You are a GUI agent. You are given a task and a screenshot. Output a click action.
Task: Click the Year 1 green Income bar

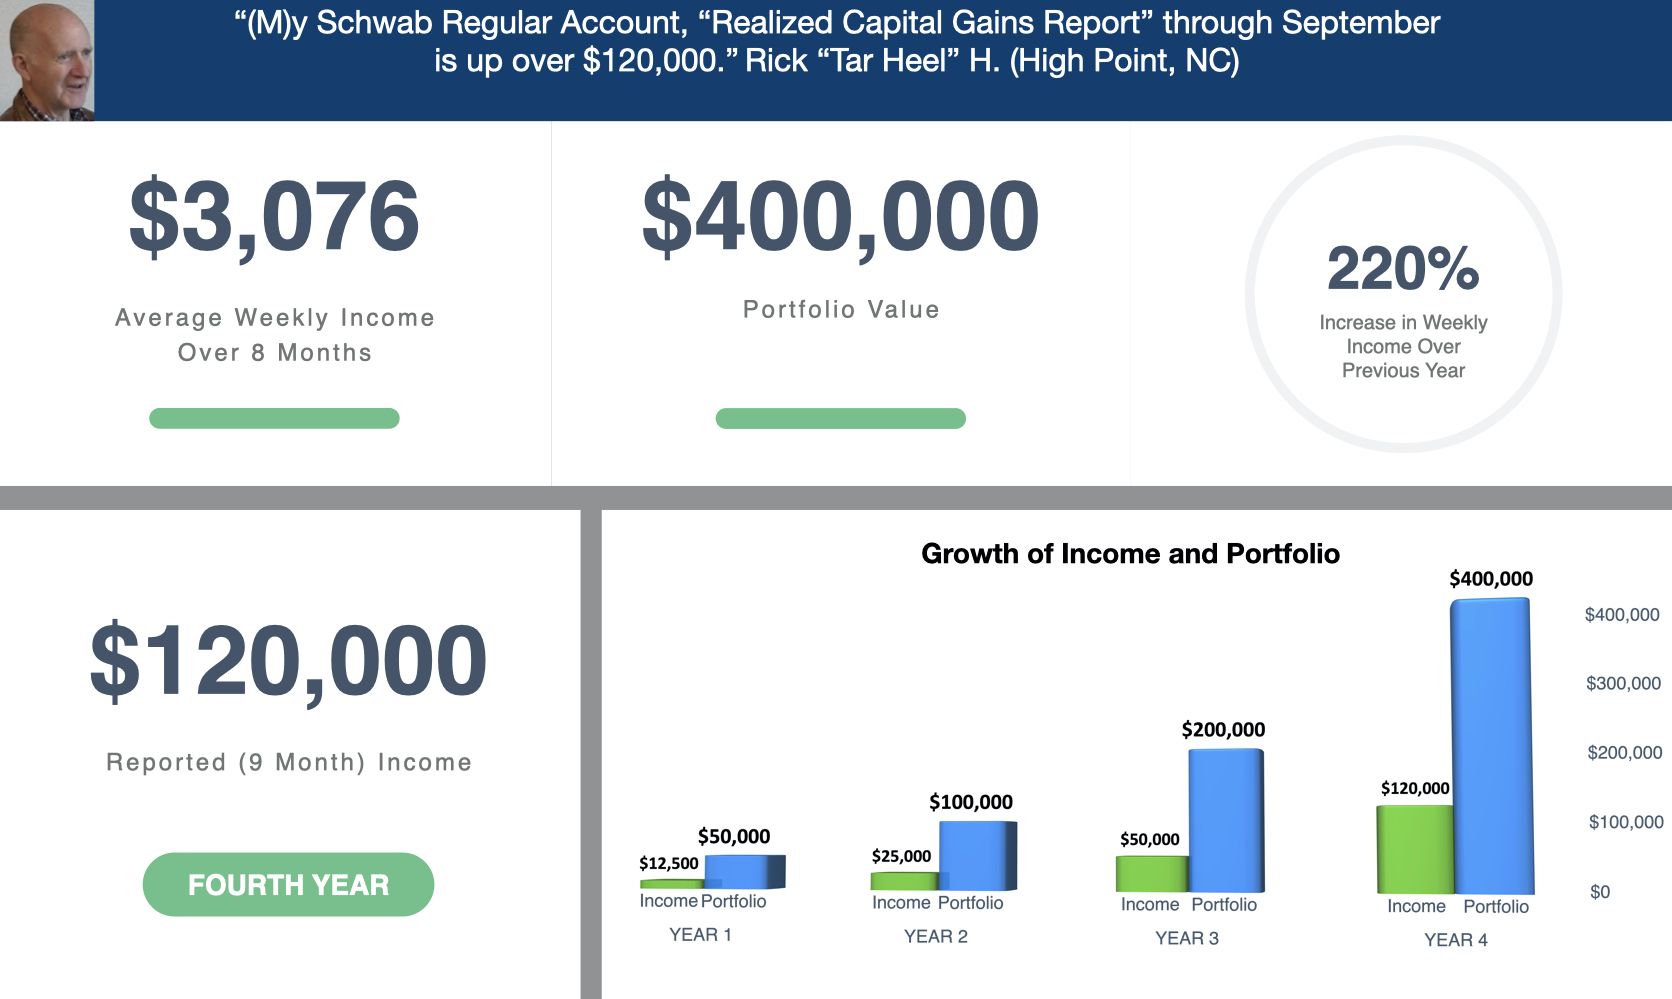click(x=670, y=884)
